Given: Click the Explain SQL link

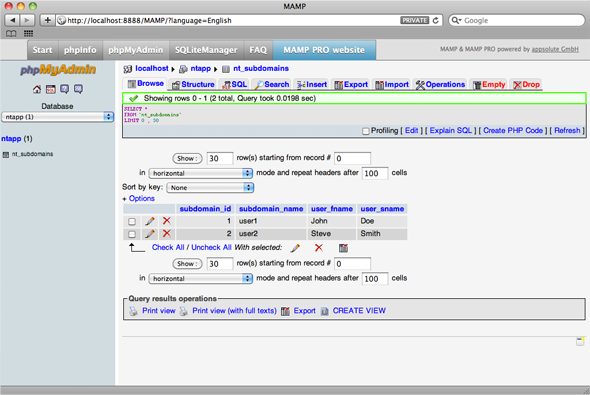Looking at the screenshot, I should pyautogui.click(x=450, y=131).
